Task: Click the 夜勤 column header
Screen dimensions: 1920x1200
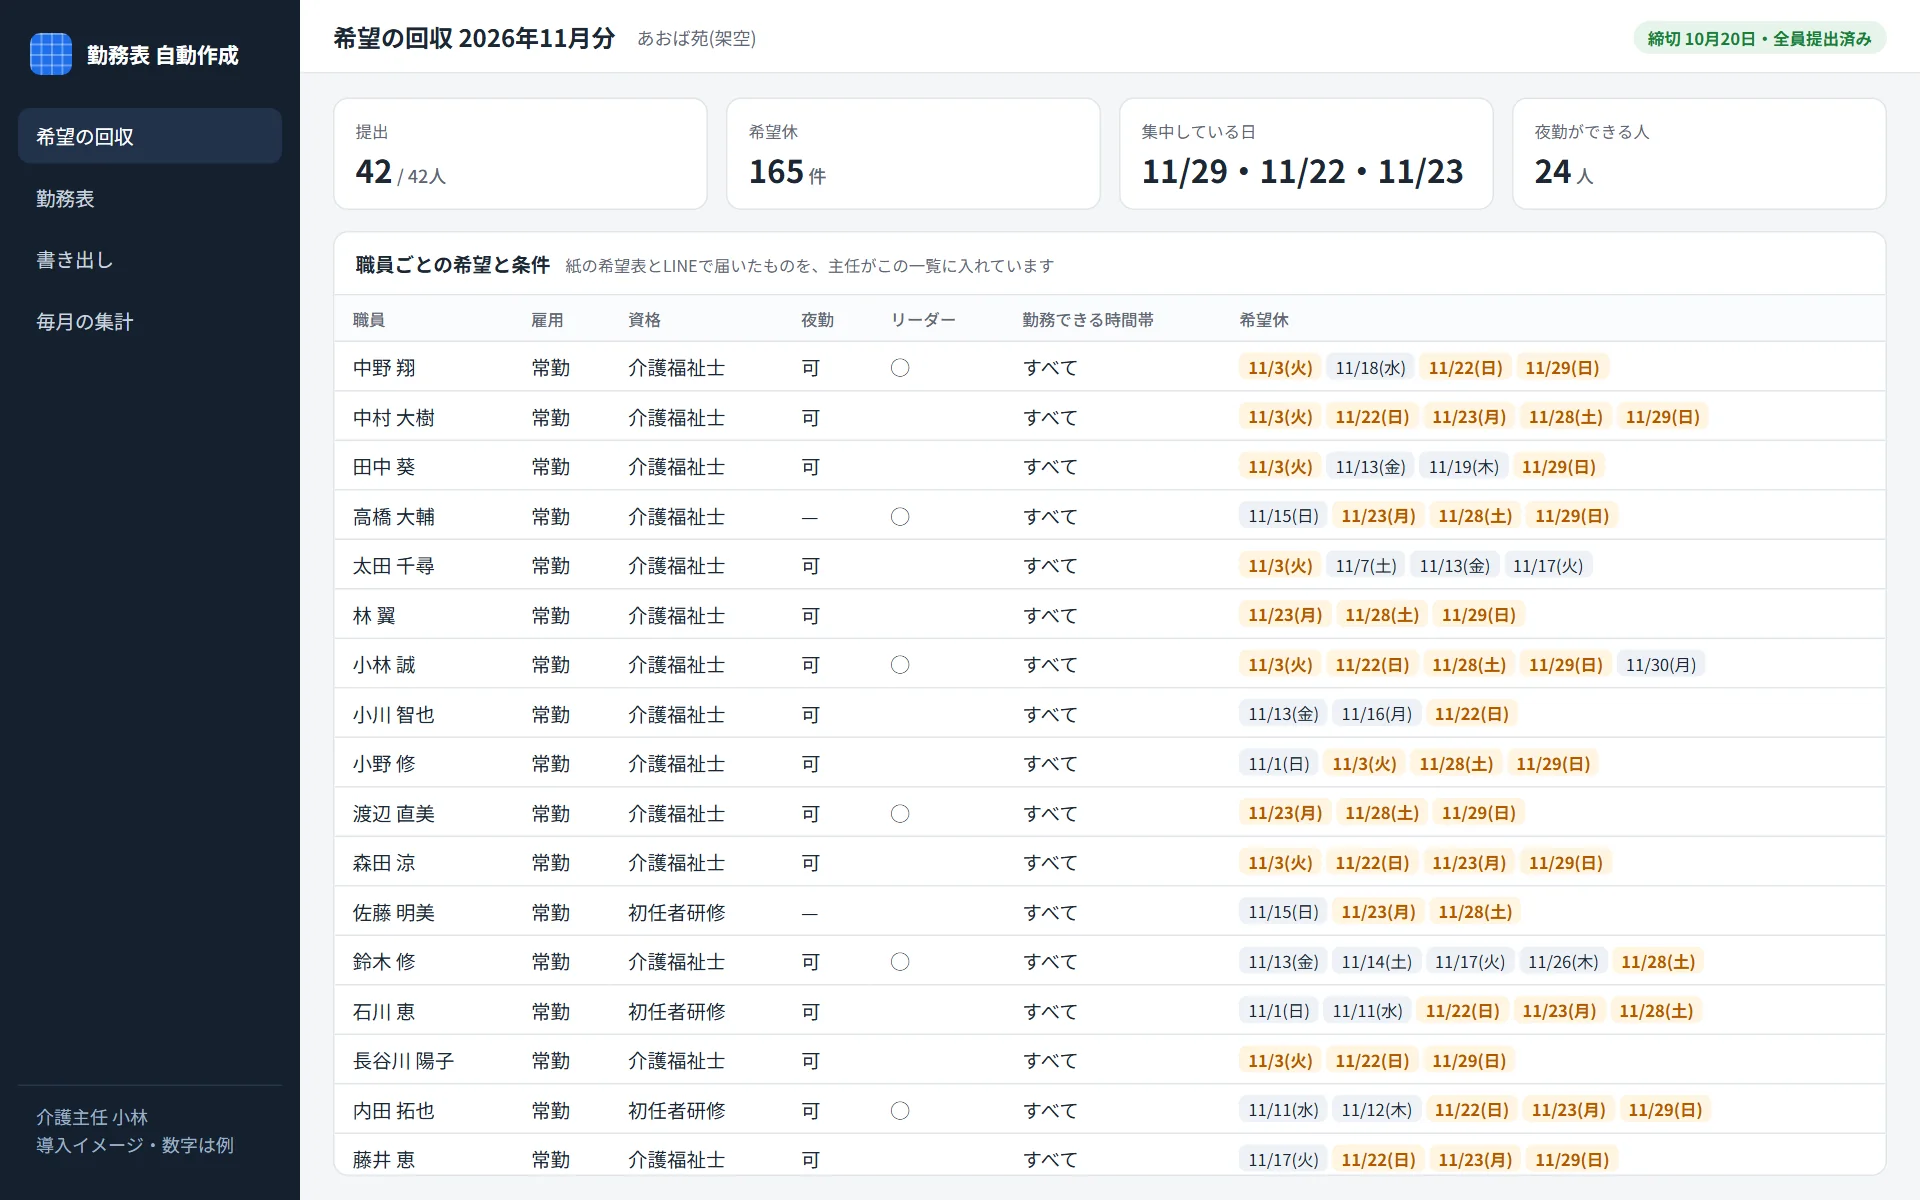Action: tap(817, 320)
